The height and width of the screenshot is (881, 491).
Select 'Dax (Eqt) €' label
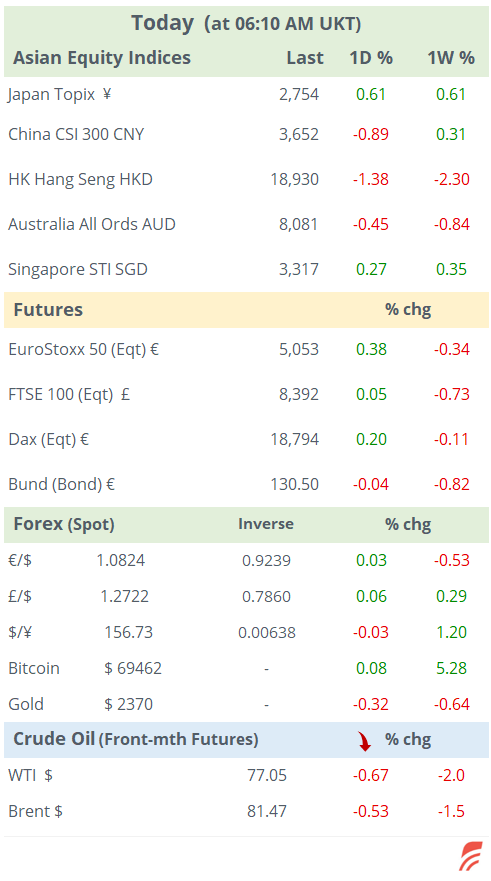coord(48,439)
